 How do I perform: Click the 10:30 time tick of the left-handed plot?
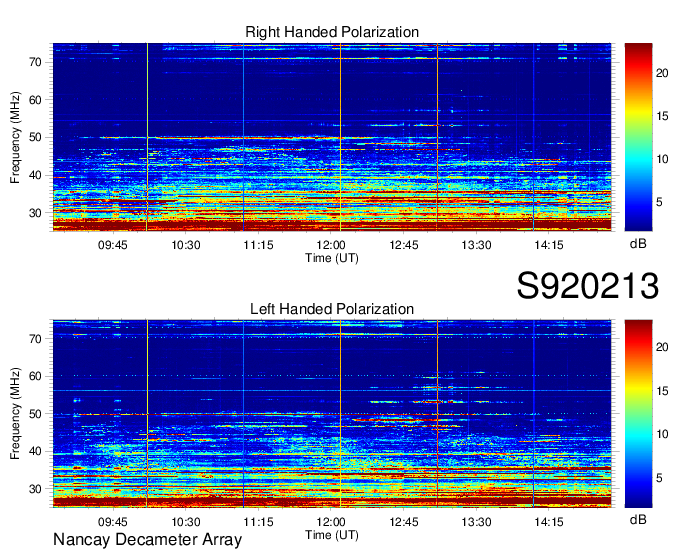pos(186,522)
